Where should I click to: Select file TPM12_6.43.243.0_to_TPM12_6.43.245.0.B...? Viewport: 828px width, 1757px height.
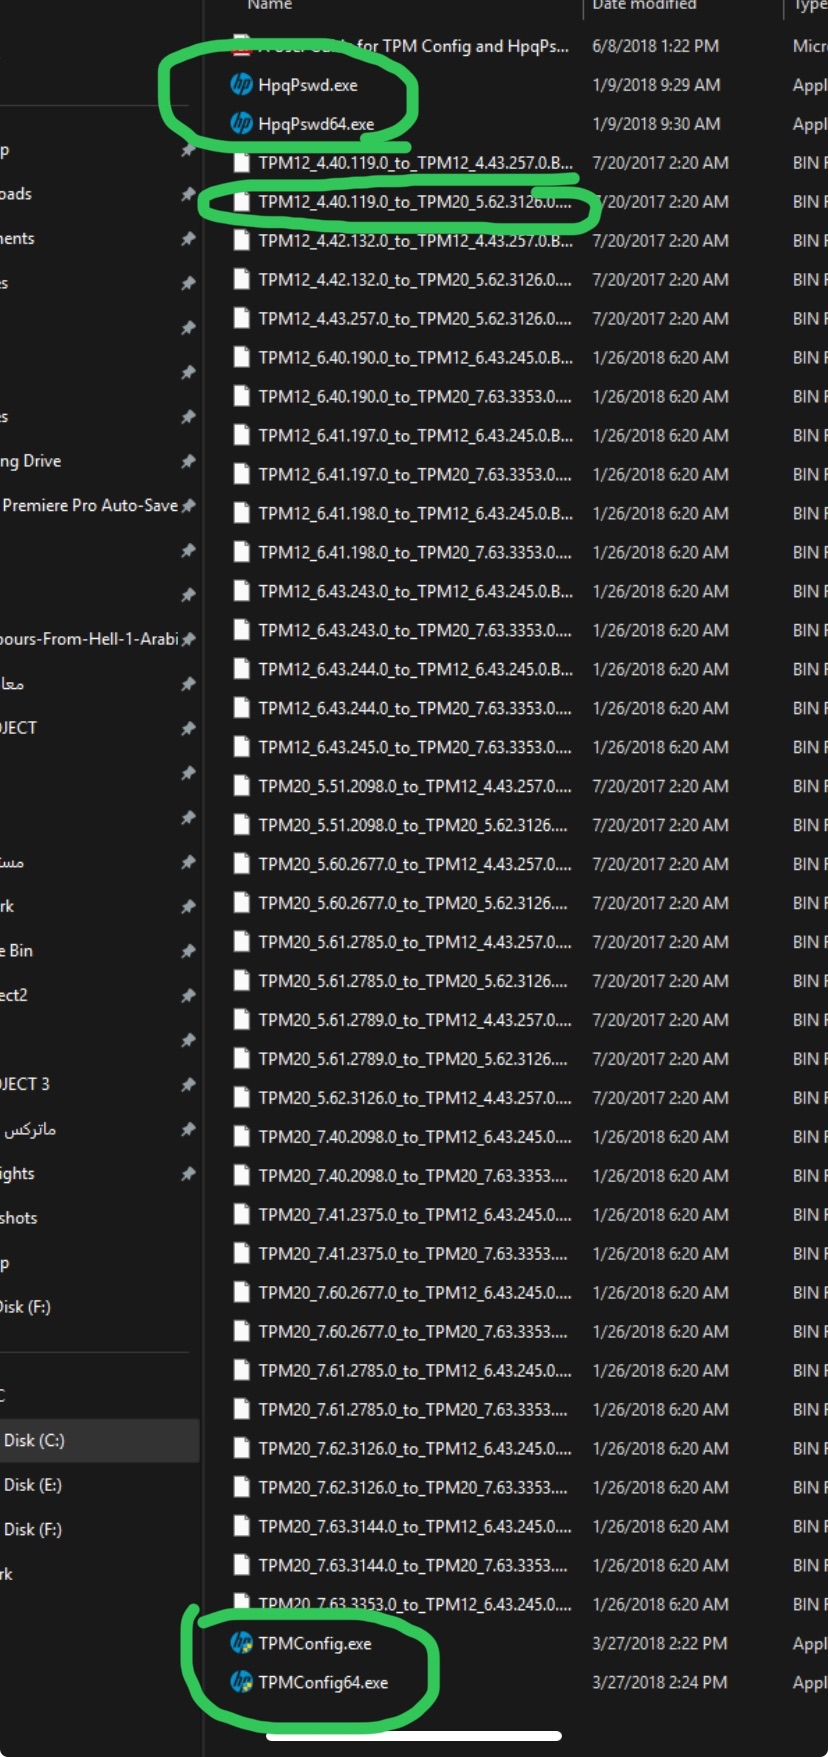tap(415, 591)
